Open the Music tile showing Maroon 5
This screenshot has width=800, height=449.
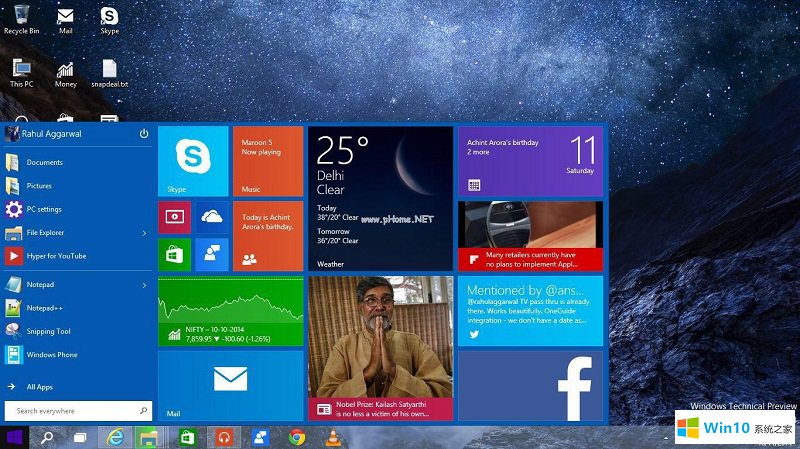(268, 161)
